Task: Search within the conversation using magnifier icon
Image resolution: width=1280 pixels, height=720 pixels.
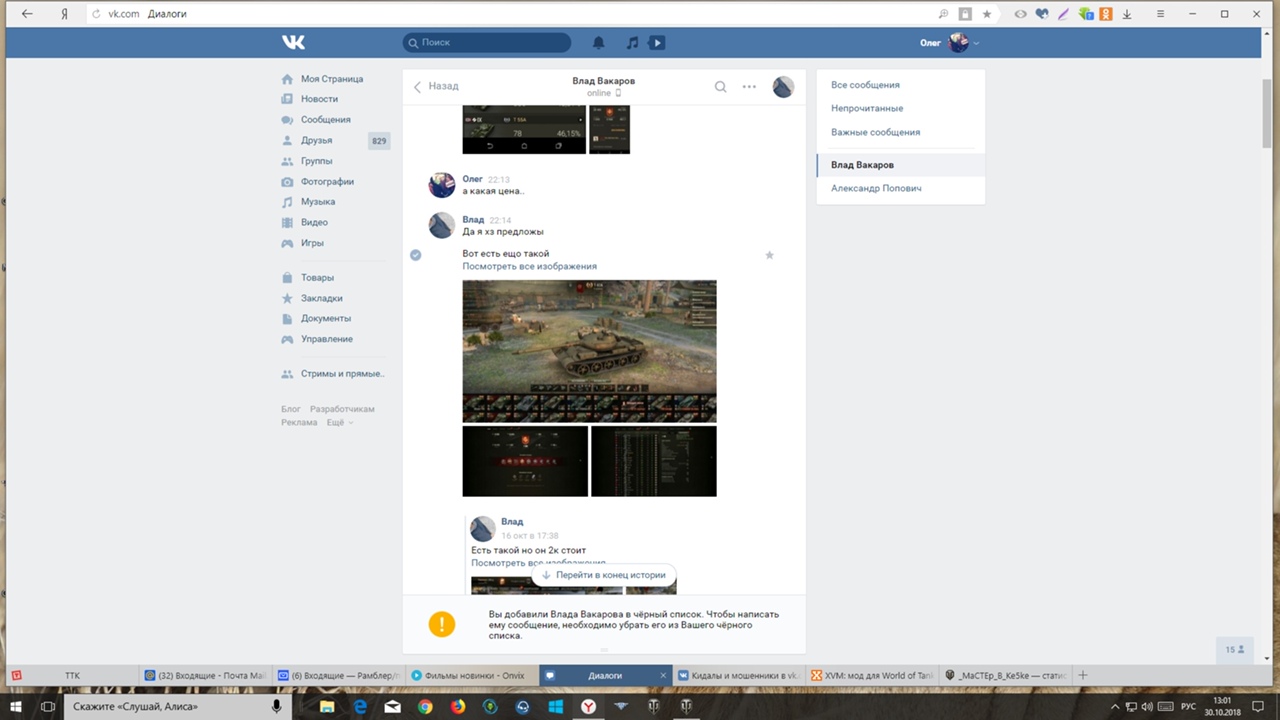Action: tap(720, 87)
